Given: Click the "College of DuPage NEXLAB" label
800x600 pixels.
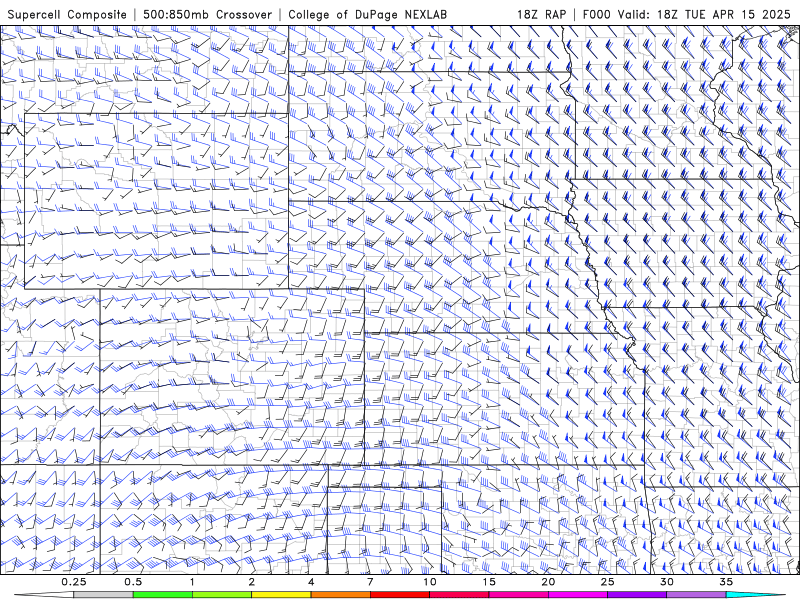Looking at the screenshot, I should [x=367, y=14].
